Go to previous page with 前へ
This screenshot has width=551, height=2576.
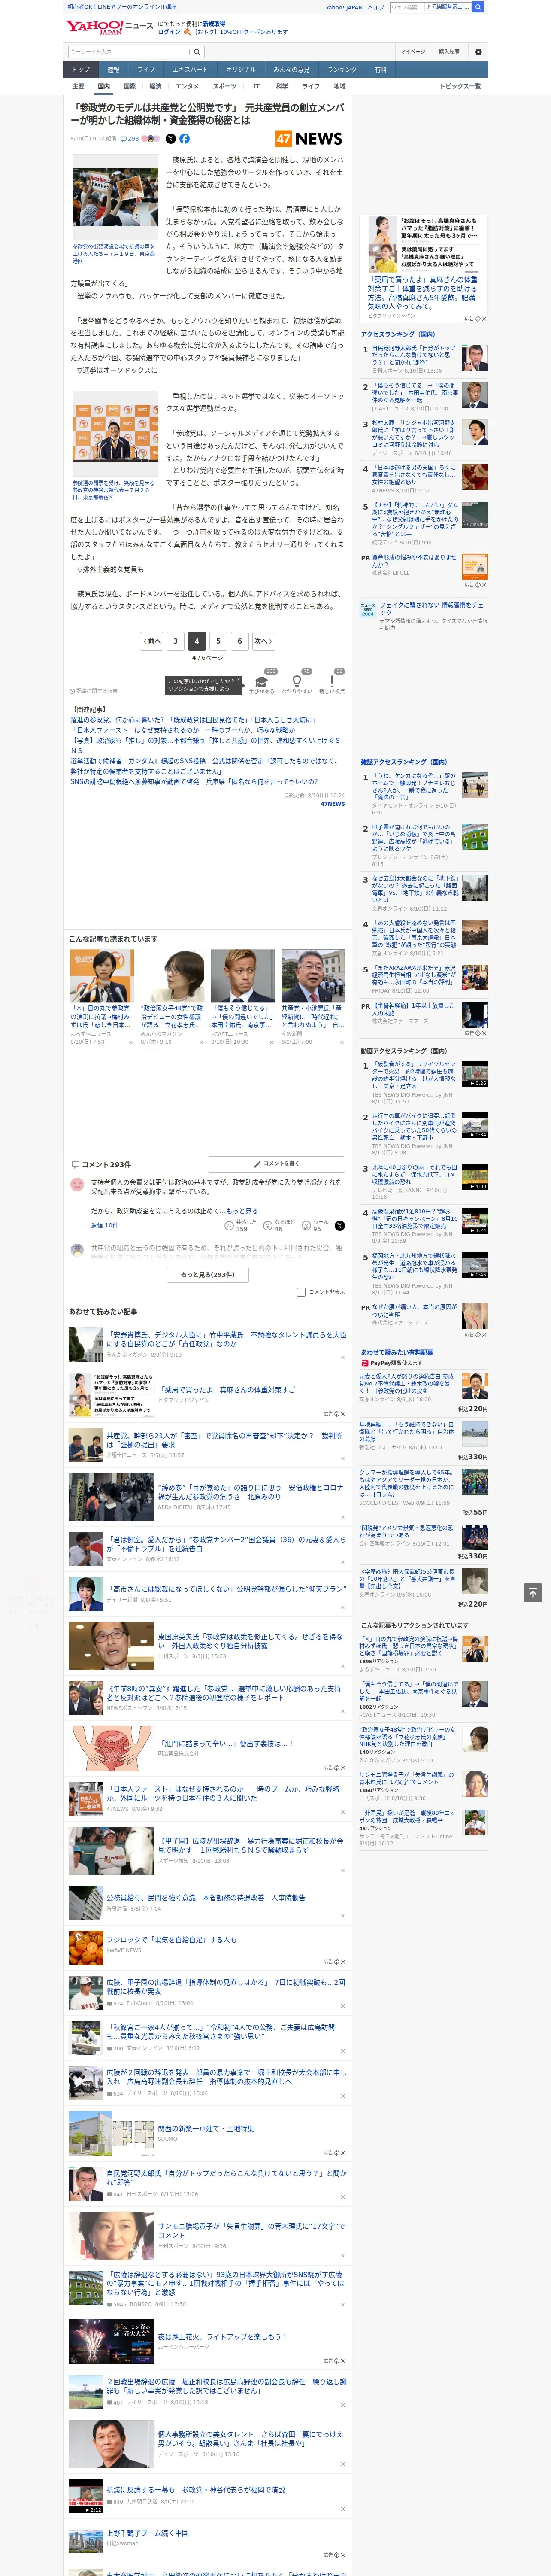coord(151,641)
